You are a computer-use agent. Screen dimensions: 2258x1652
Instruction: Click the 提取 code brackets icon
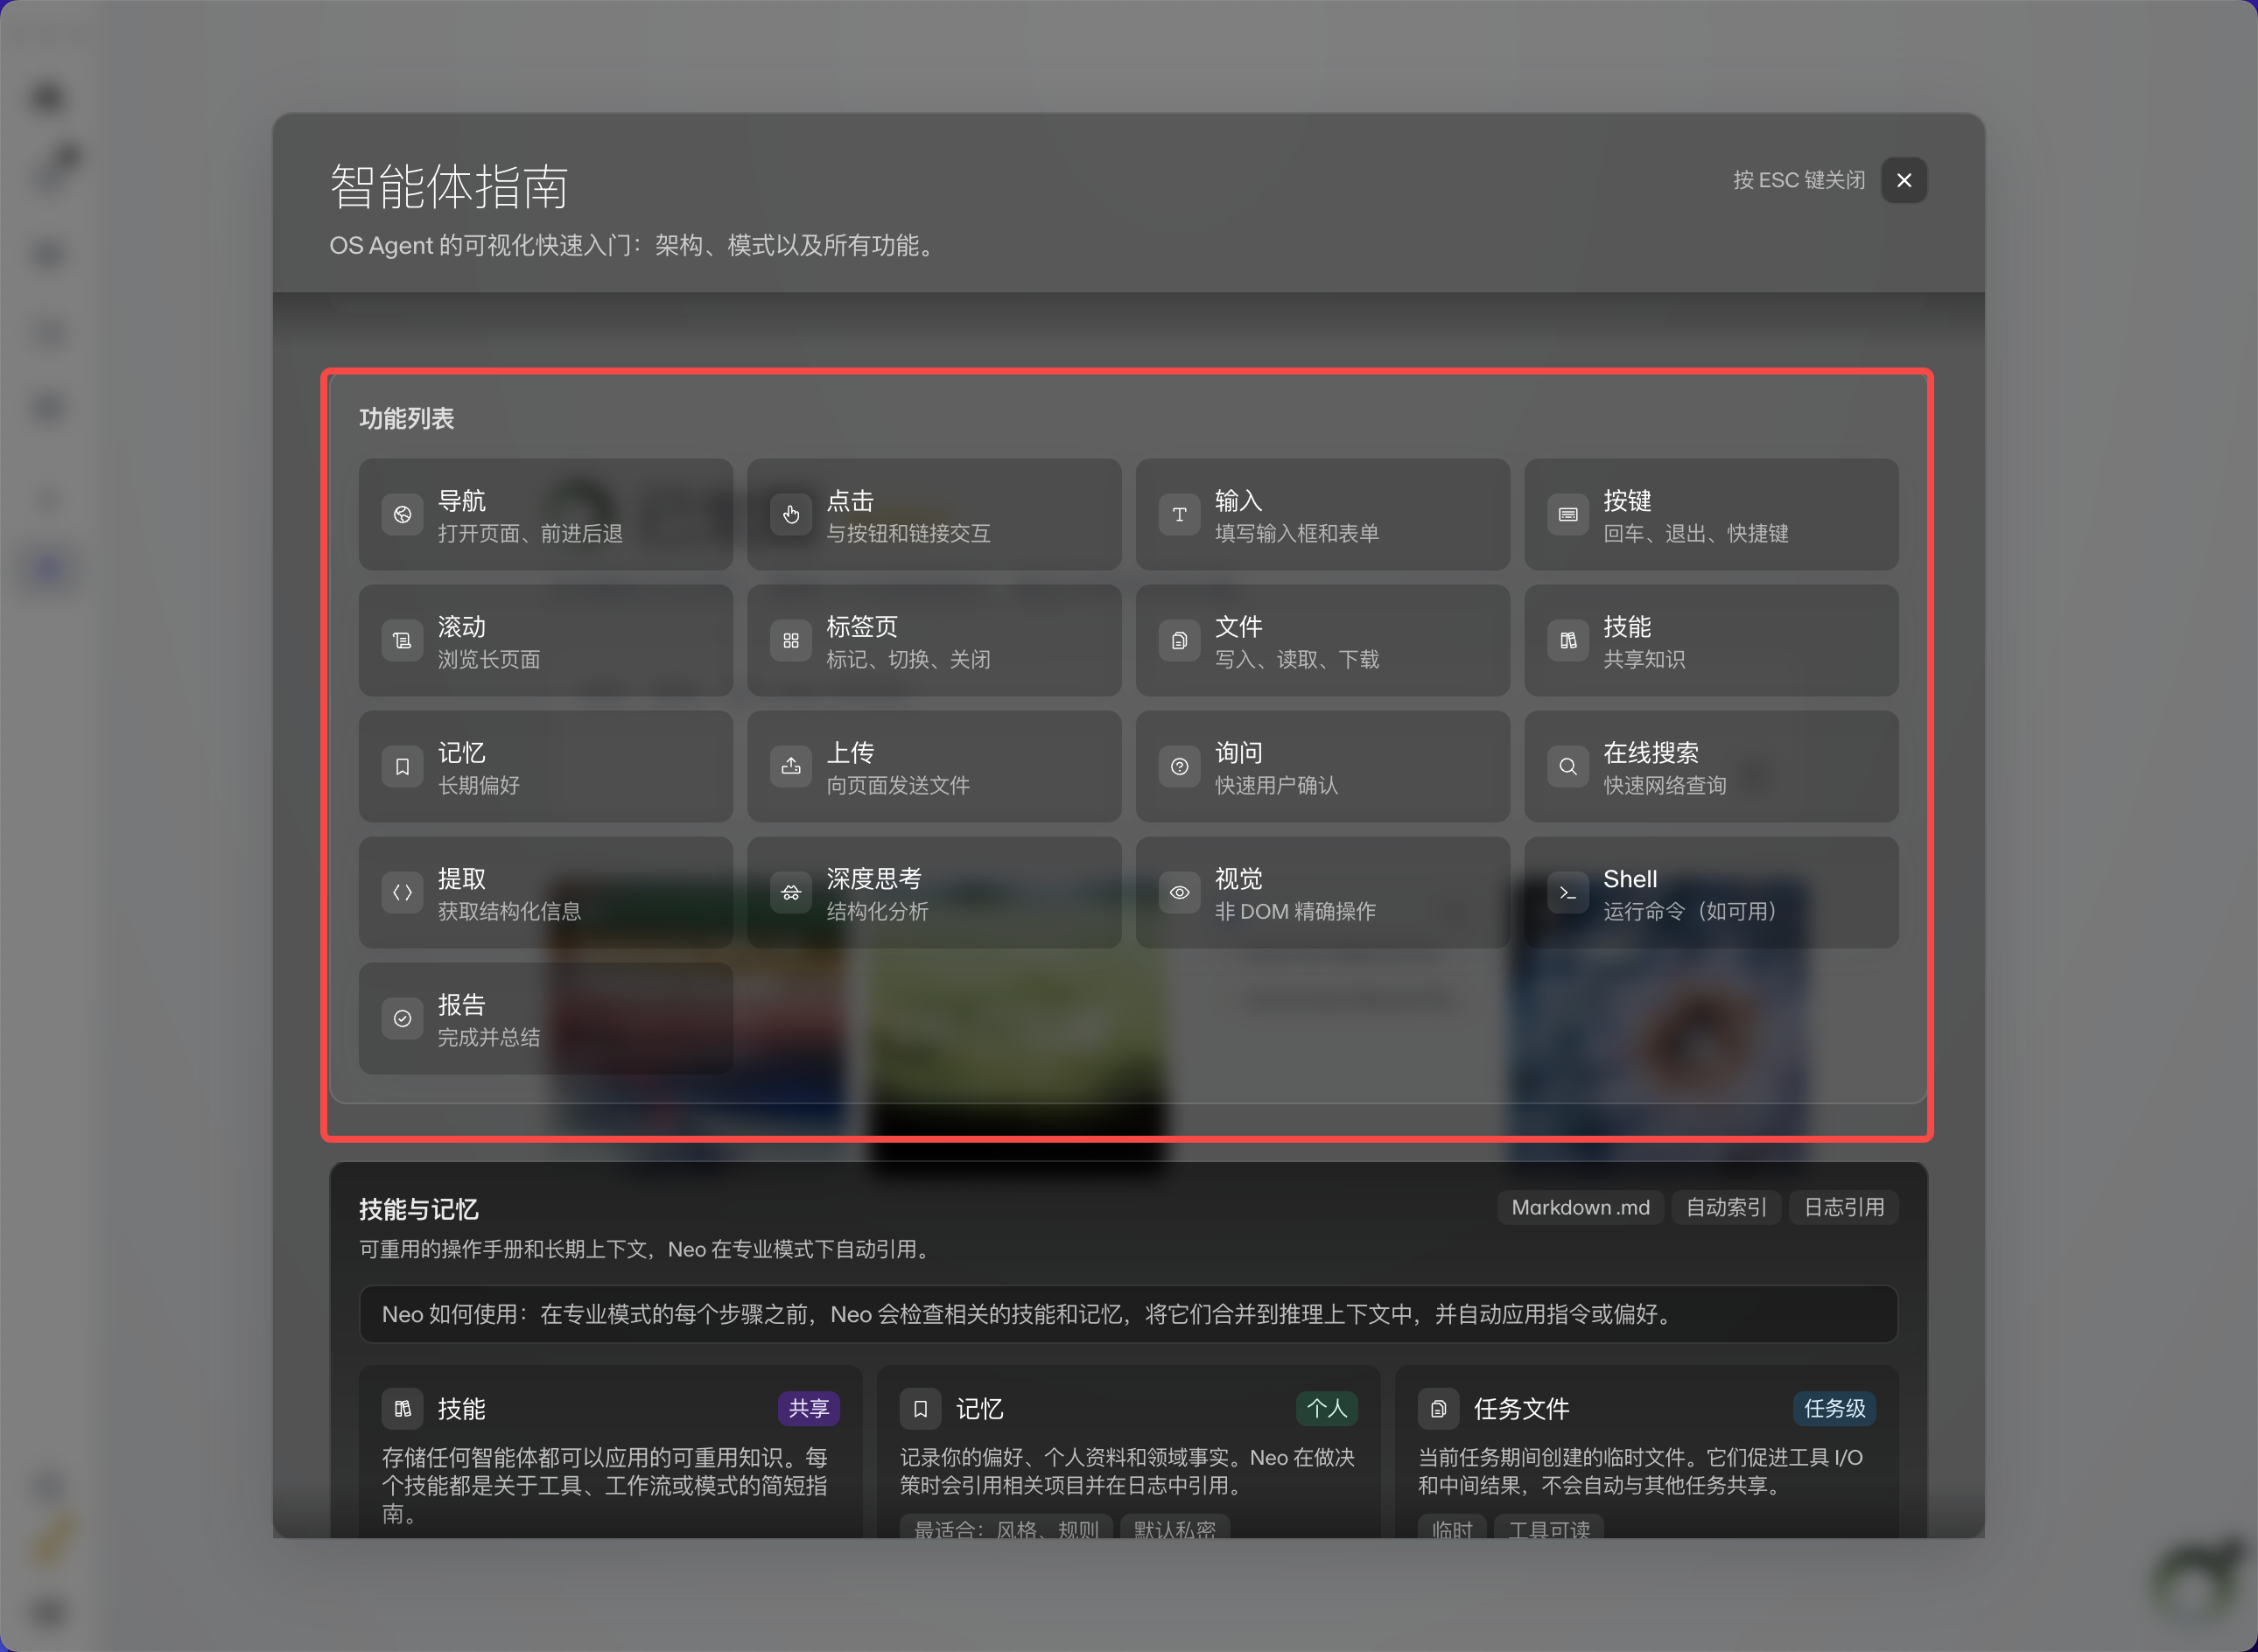point(402,892)
